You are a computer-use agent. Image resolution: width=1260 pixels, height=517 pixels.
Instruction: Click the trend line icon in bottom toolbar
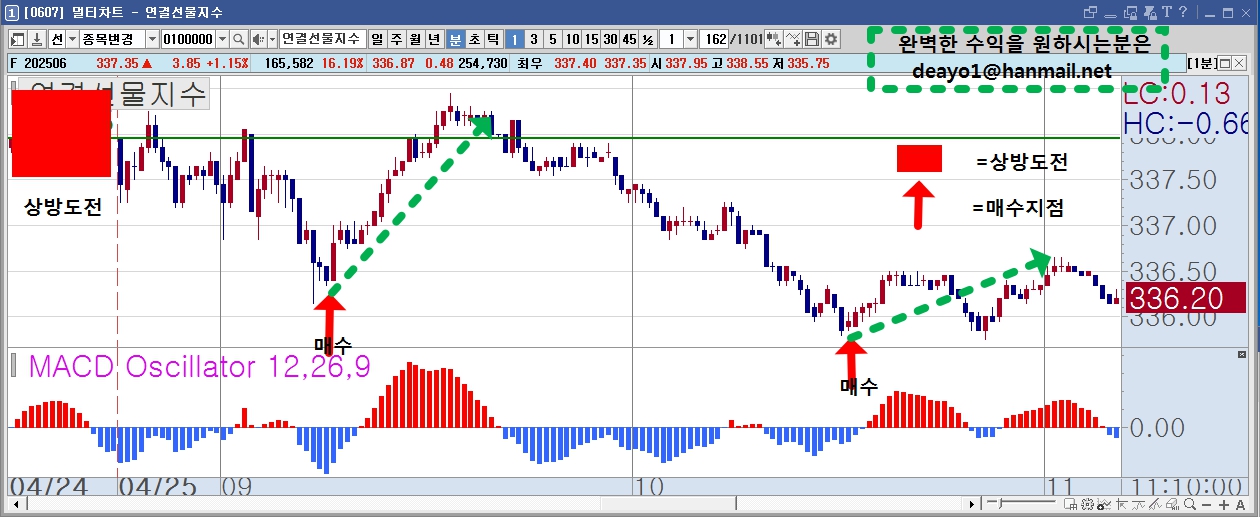1138,504
